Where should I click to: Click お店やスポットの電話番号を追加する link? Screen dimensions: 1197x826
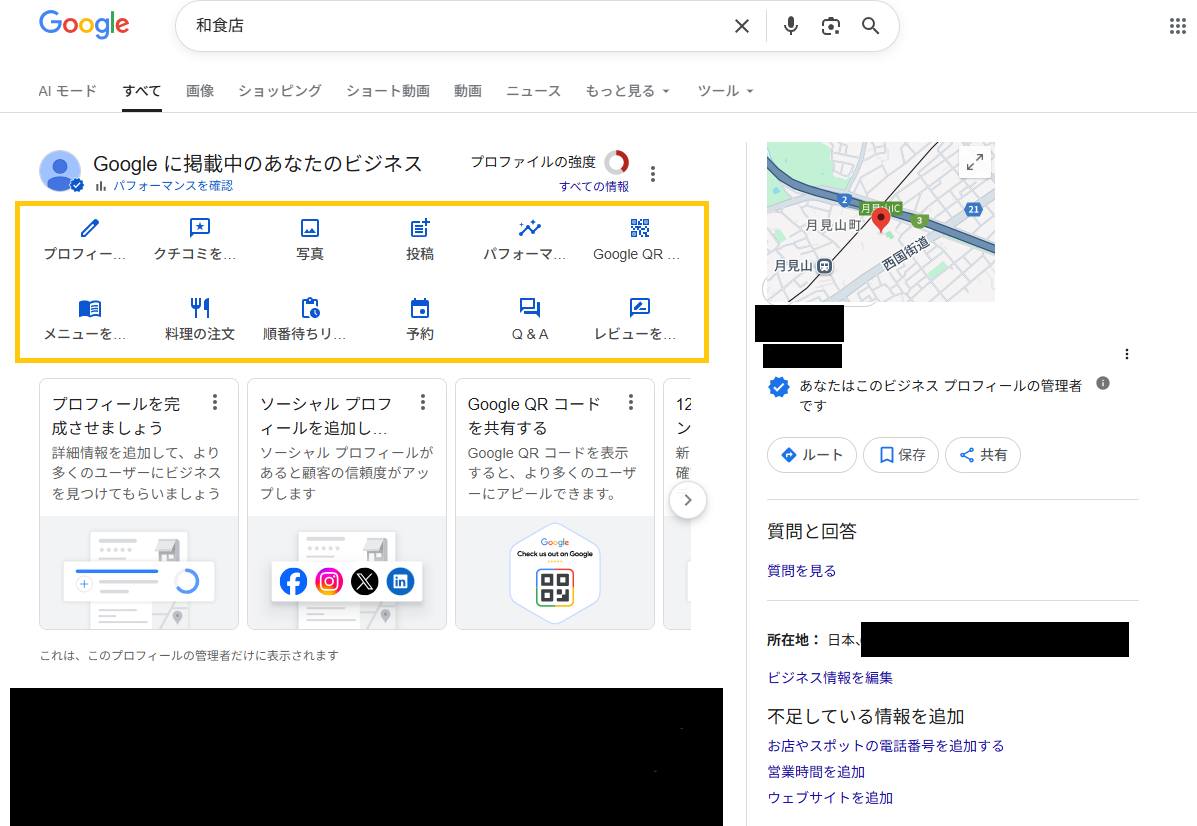[886, 746]
